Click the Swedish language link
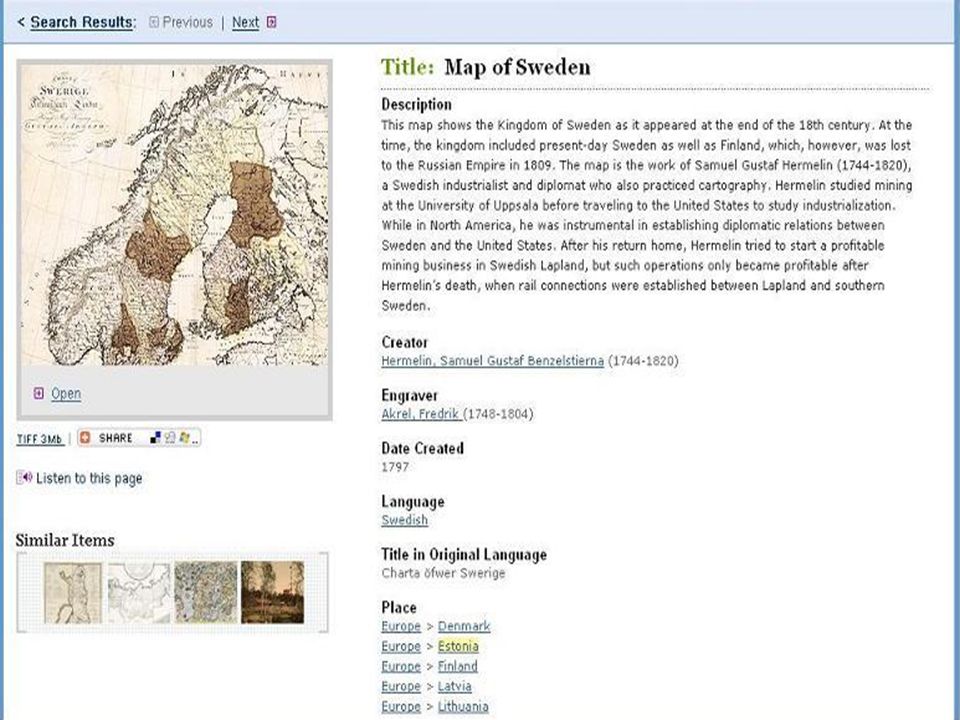This screenshot has width=960, height=720. point(405,520)
